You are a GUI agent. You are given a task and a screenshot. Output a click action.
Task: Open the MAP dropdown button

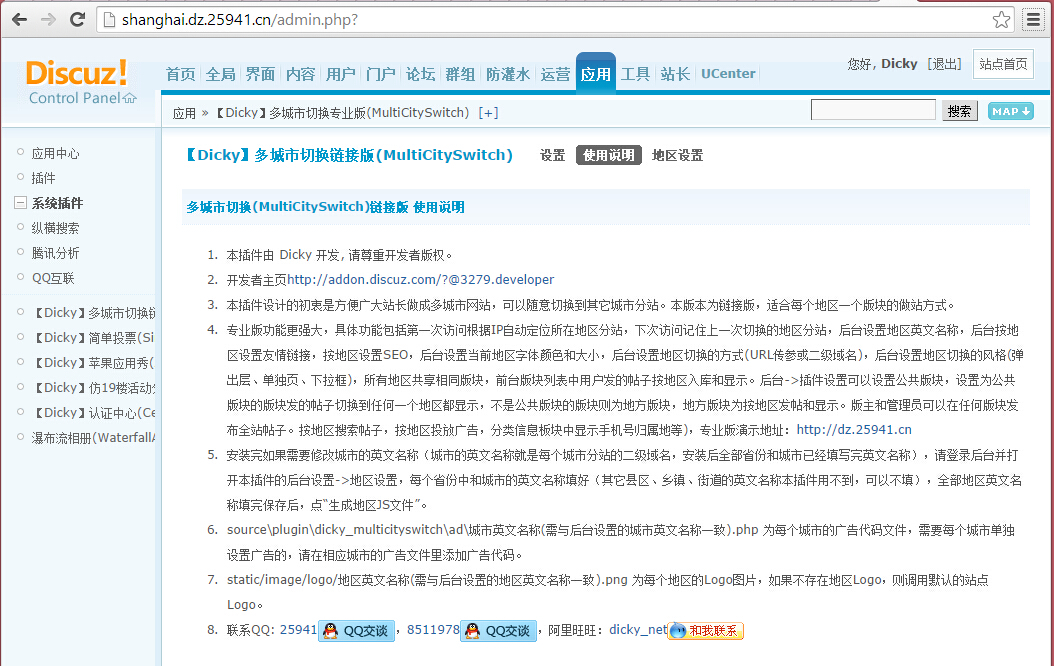pyautogui.click(x=1010, y=112)
